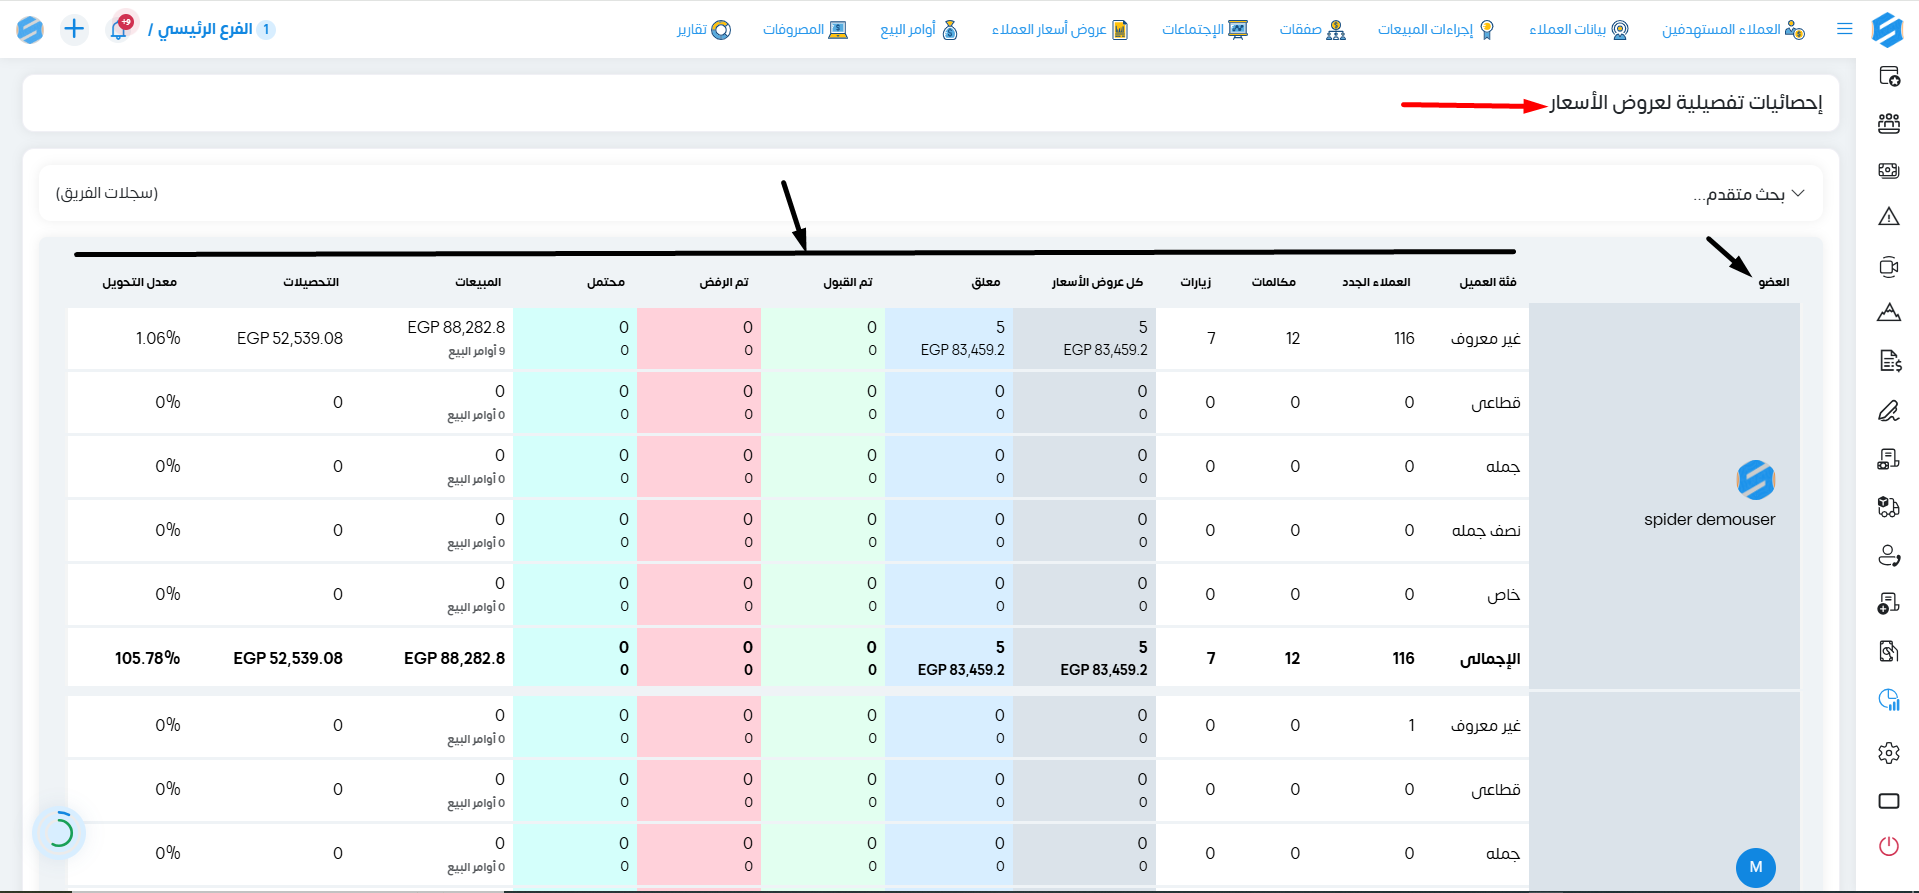Click the plus quick-add icon
This screenshot has height=893, width=1919.
[74, 29]
